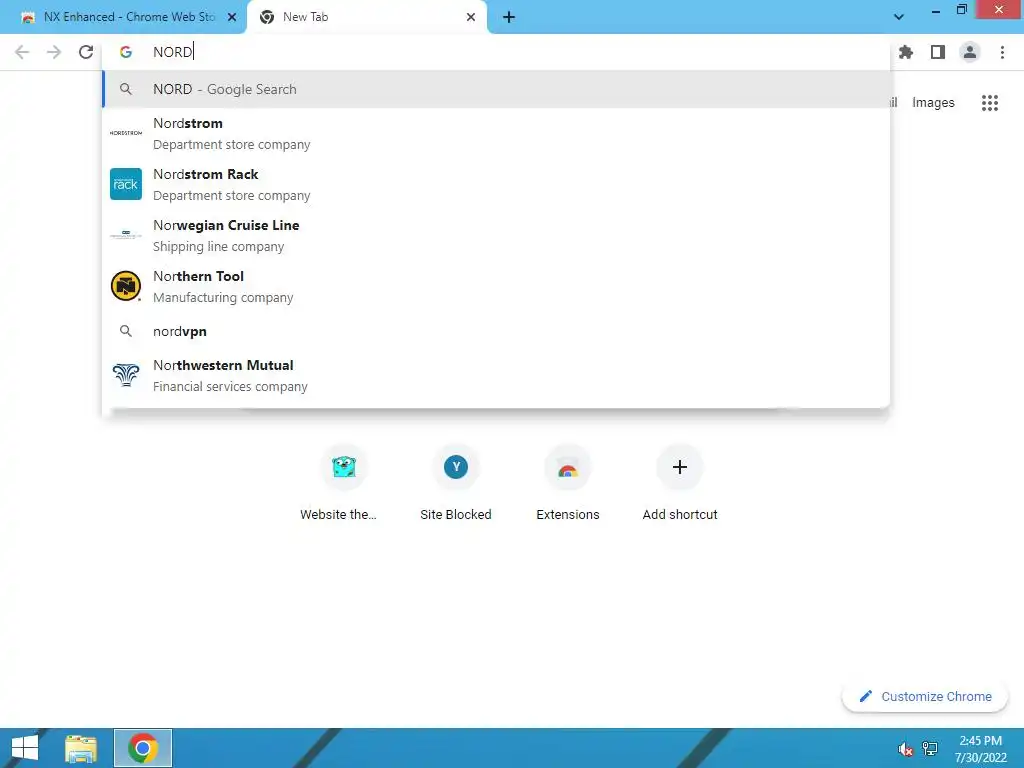Select the Northwestern Mutual suggestion
Image resolution: width=1024 pixels, height=768 pixels.
coord(496,375)
